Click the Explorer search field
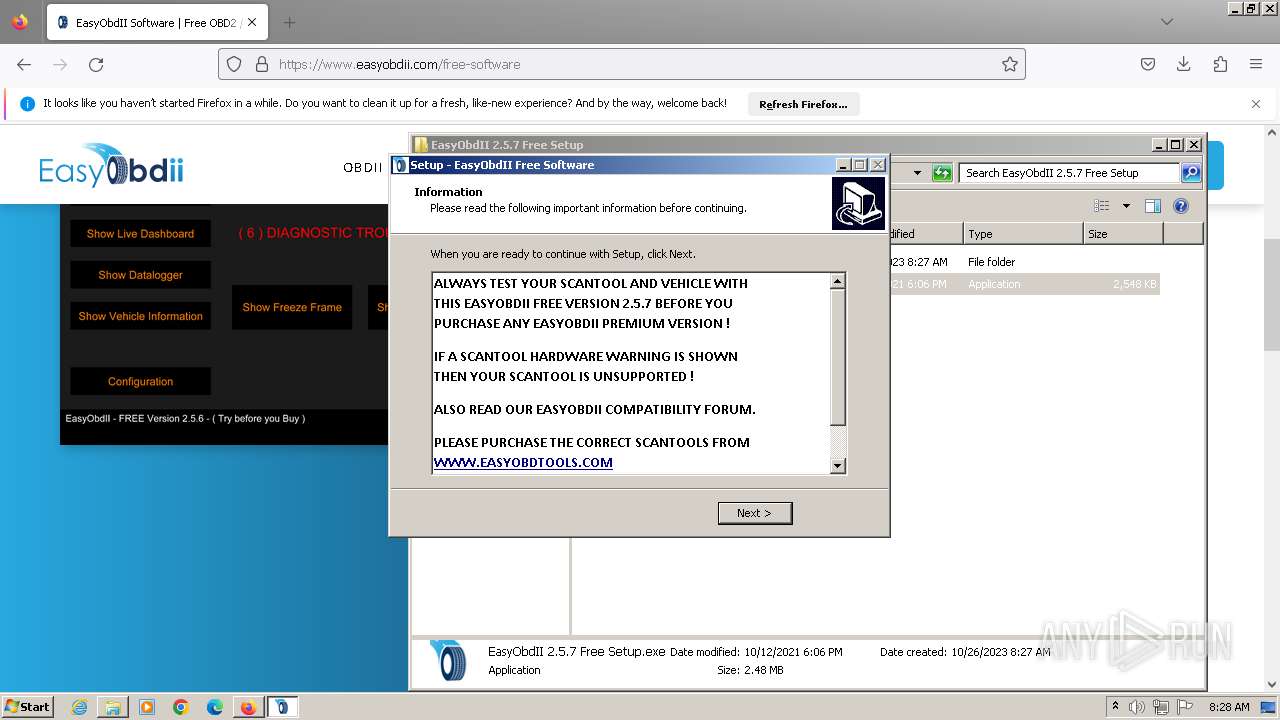1280x720 pixels. 1069,173
